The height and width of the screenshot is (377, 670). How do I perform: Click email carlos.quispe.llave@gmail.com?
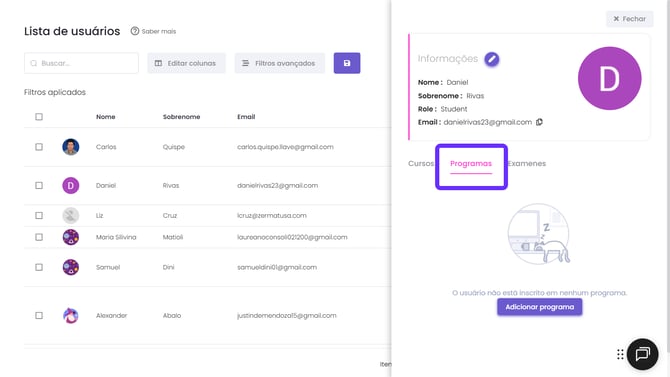(x=285, y=147)
